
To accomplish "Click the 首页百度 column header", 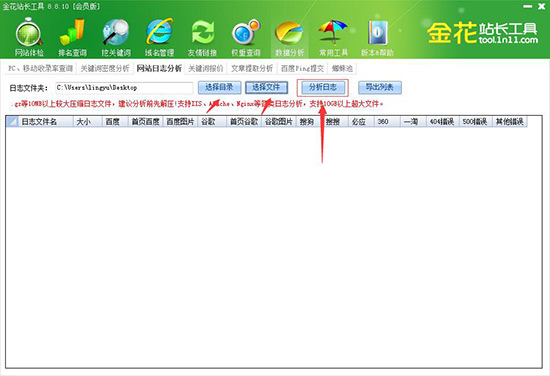I will pyautogui.click(x=146, y=122).
